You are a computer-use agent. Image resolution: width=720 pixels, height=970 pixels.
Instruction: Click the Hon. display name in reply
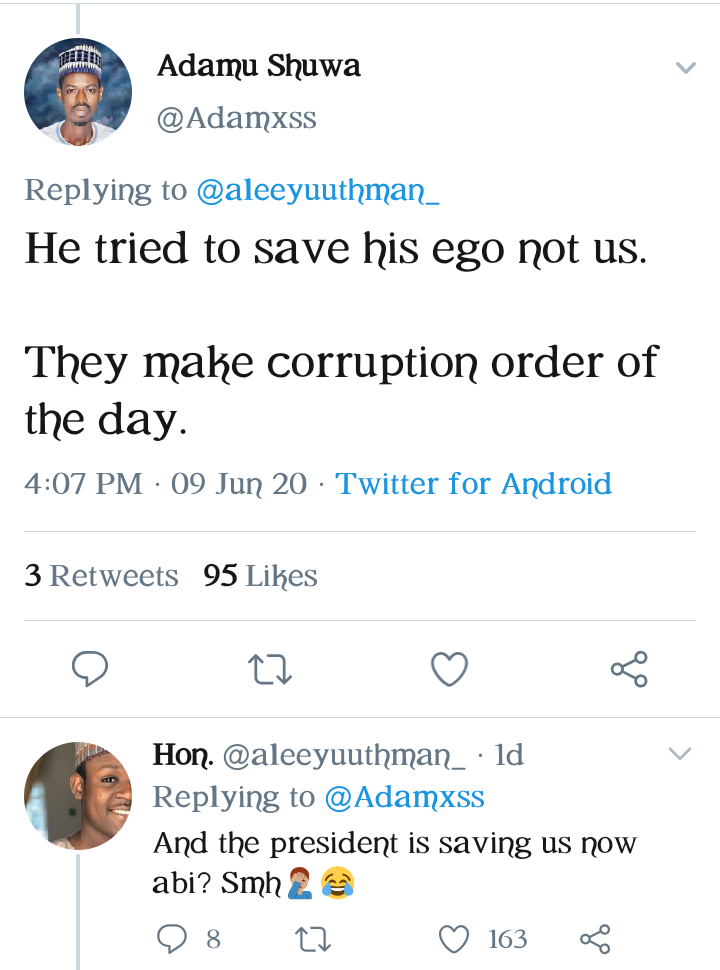tap(181, 755)
